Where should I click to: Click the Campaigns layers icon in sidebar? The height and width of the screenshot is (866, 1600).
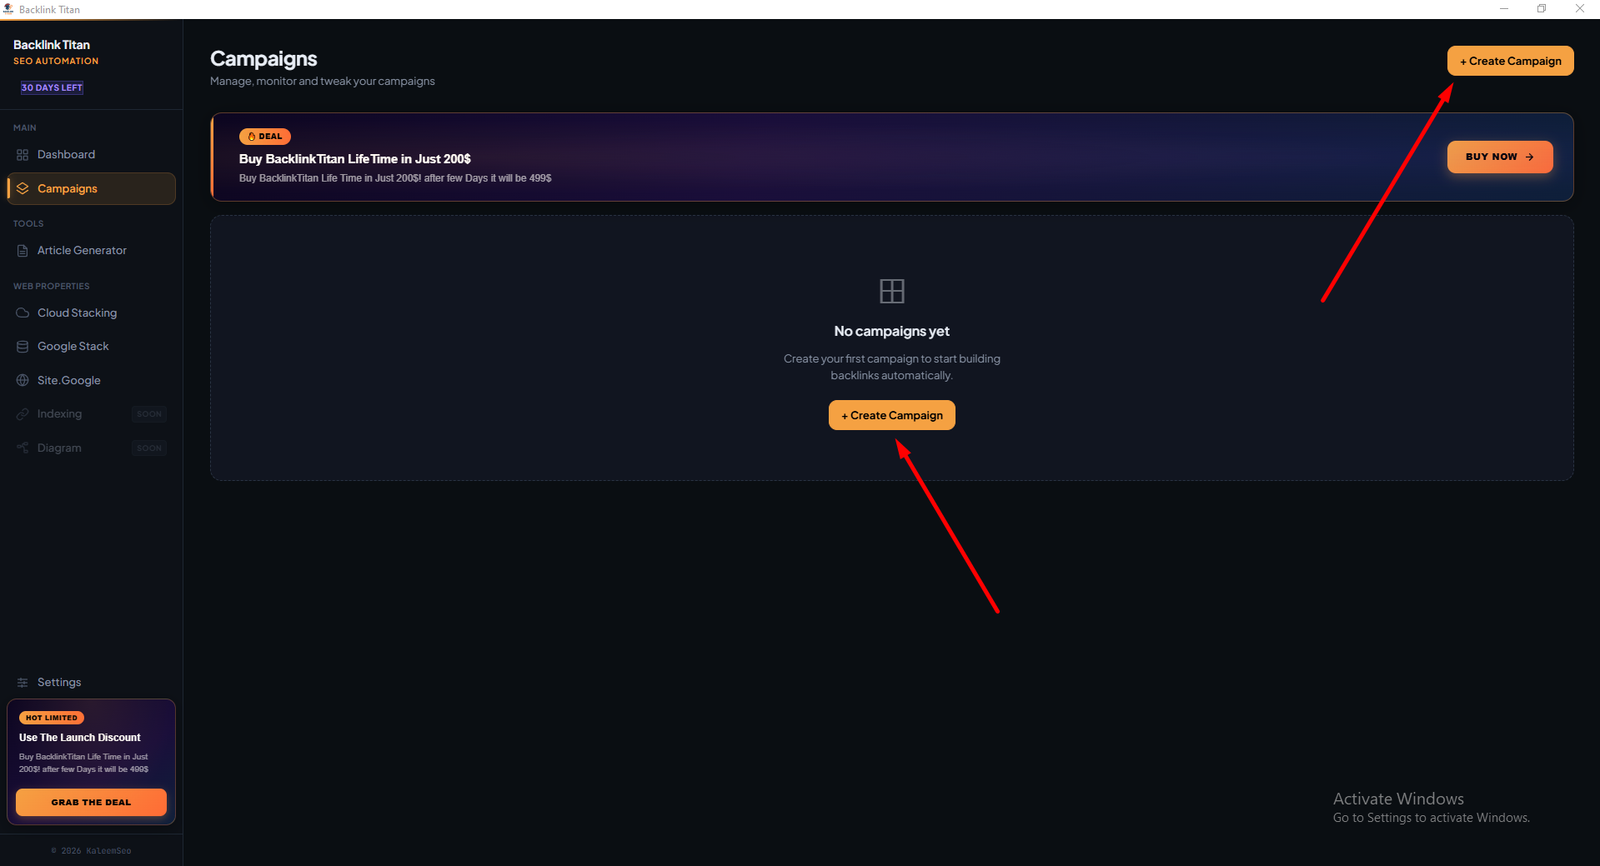click(x=22, y=188)
